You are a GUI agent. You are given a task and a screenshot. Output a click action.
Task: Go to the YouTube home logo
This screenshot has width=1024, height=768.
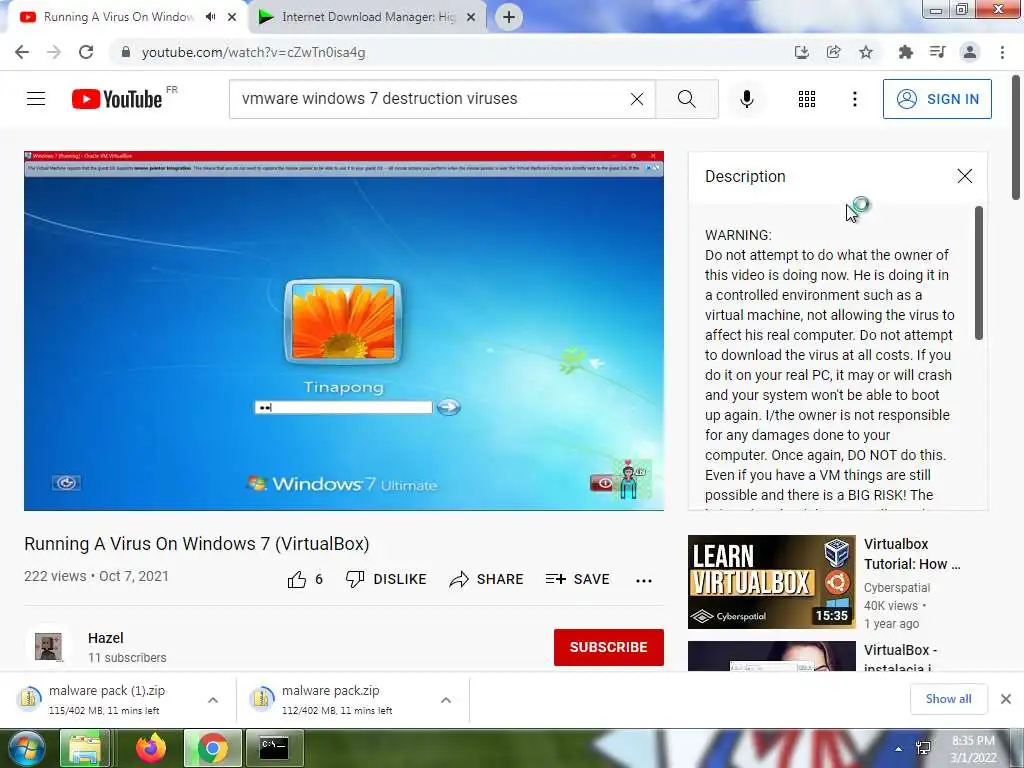117,99
